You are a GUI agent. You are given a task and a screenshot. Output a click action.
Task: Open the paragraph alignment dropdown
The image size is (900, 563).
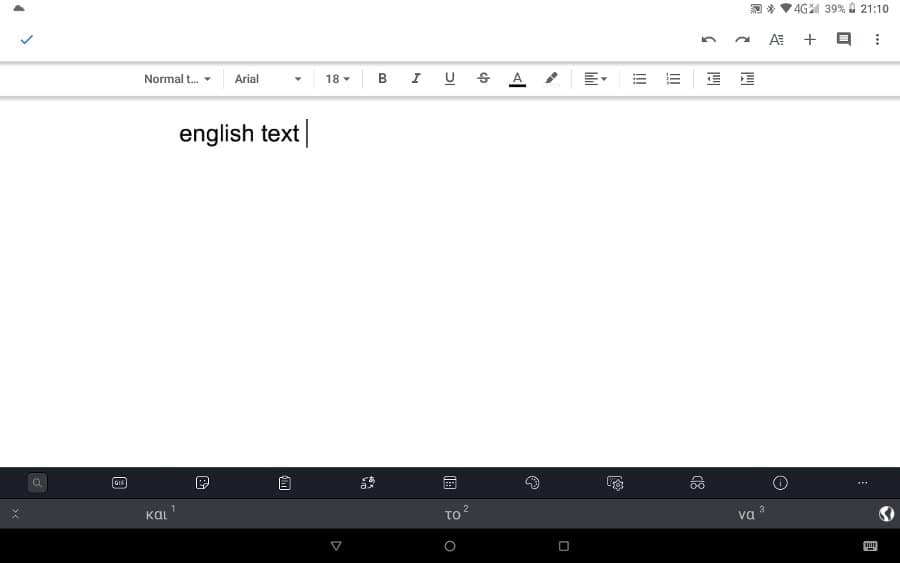pos(595,79)
